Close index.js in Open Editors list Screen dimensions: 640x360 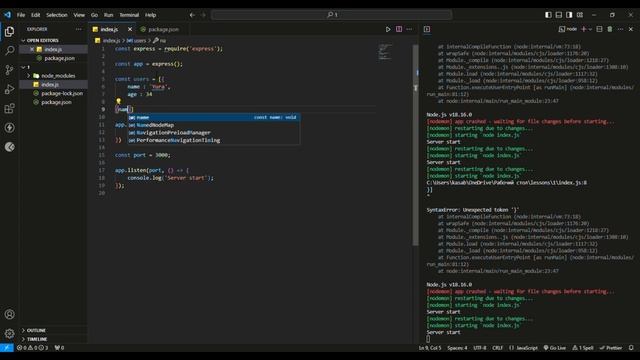coord(32,49)
